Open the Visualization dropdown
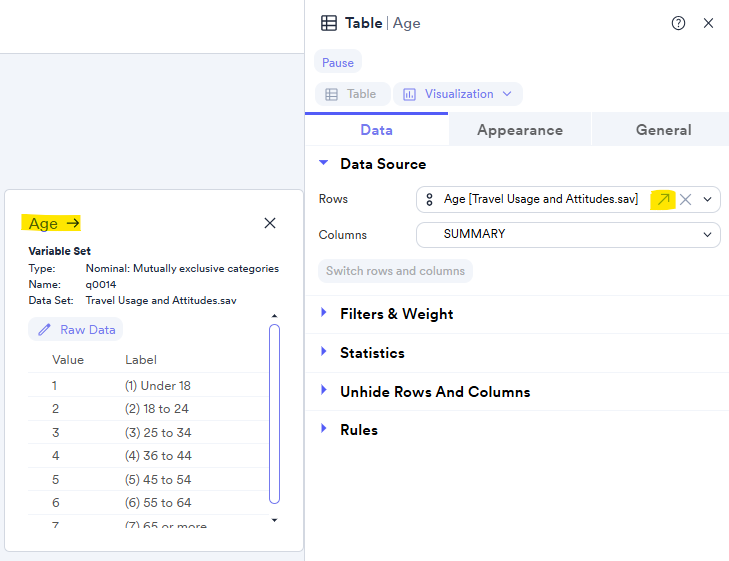 click(457, 94)
